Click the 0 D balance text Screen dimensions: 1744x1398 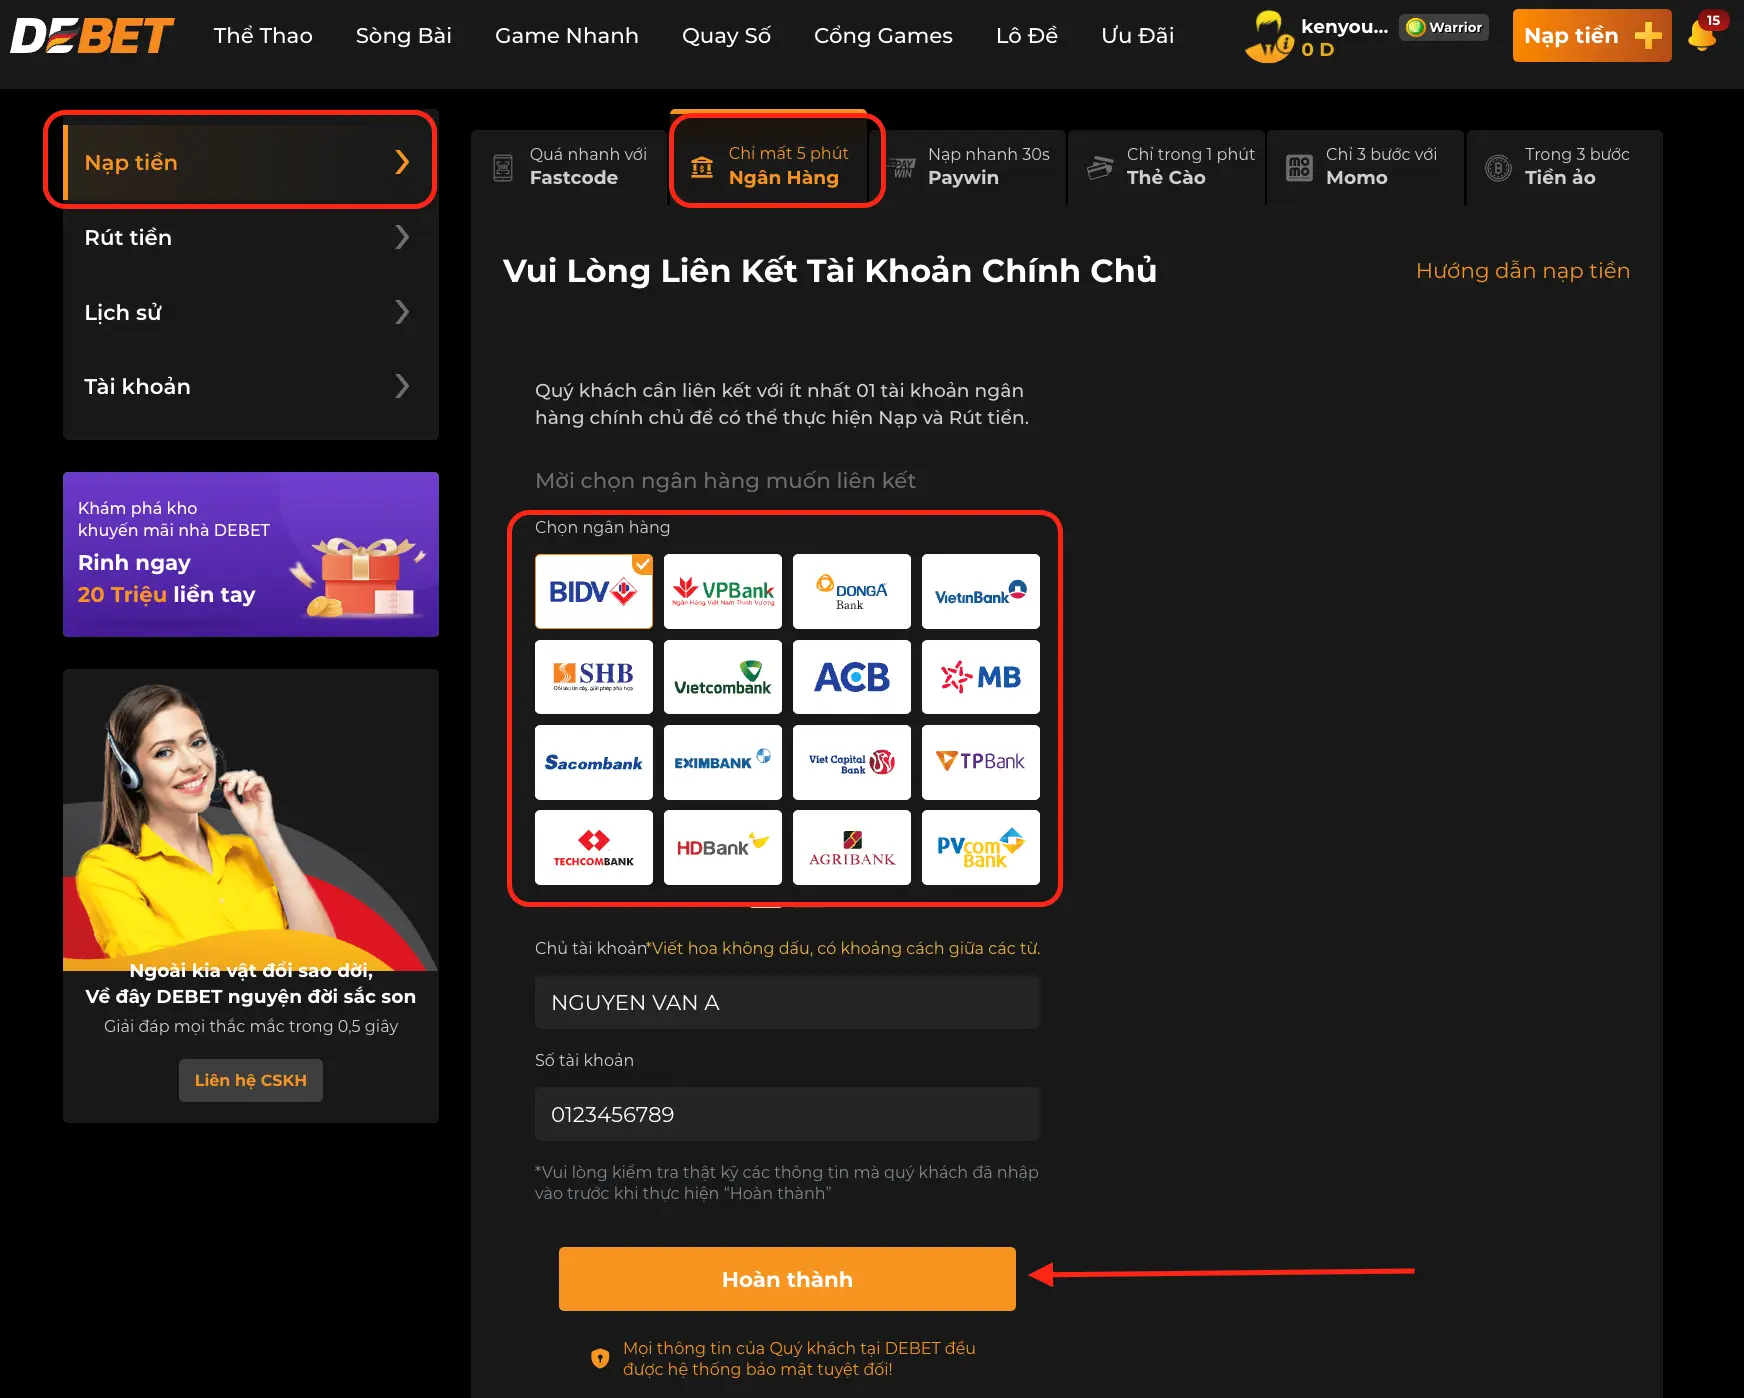(1318, 49)
